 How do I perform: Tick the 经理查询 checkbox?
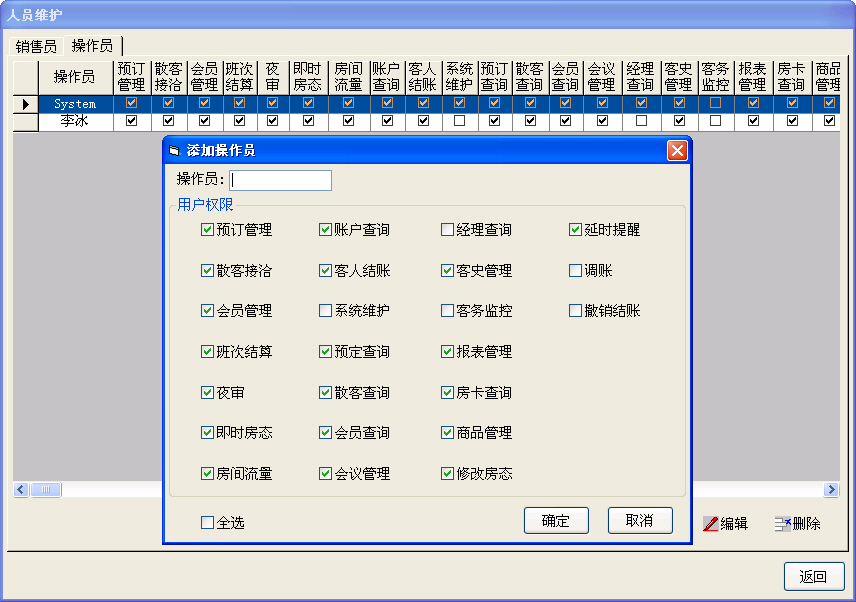447,230
